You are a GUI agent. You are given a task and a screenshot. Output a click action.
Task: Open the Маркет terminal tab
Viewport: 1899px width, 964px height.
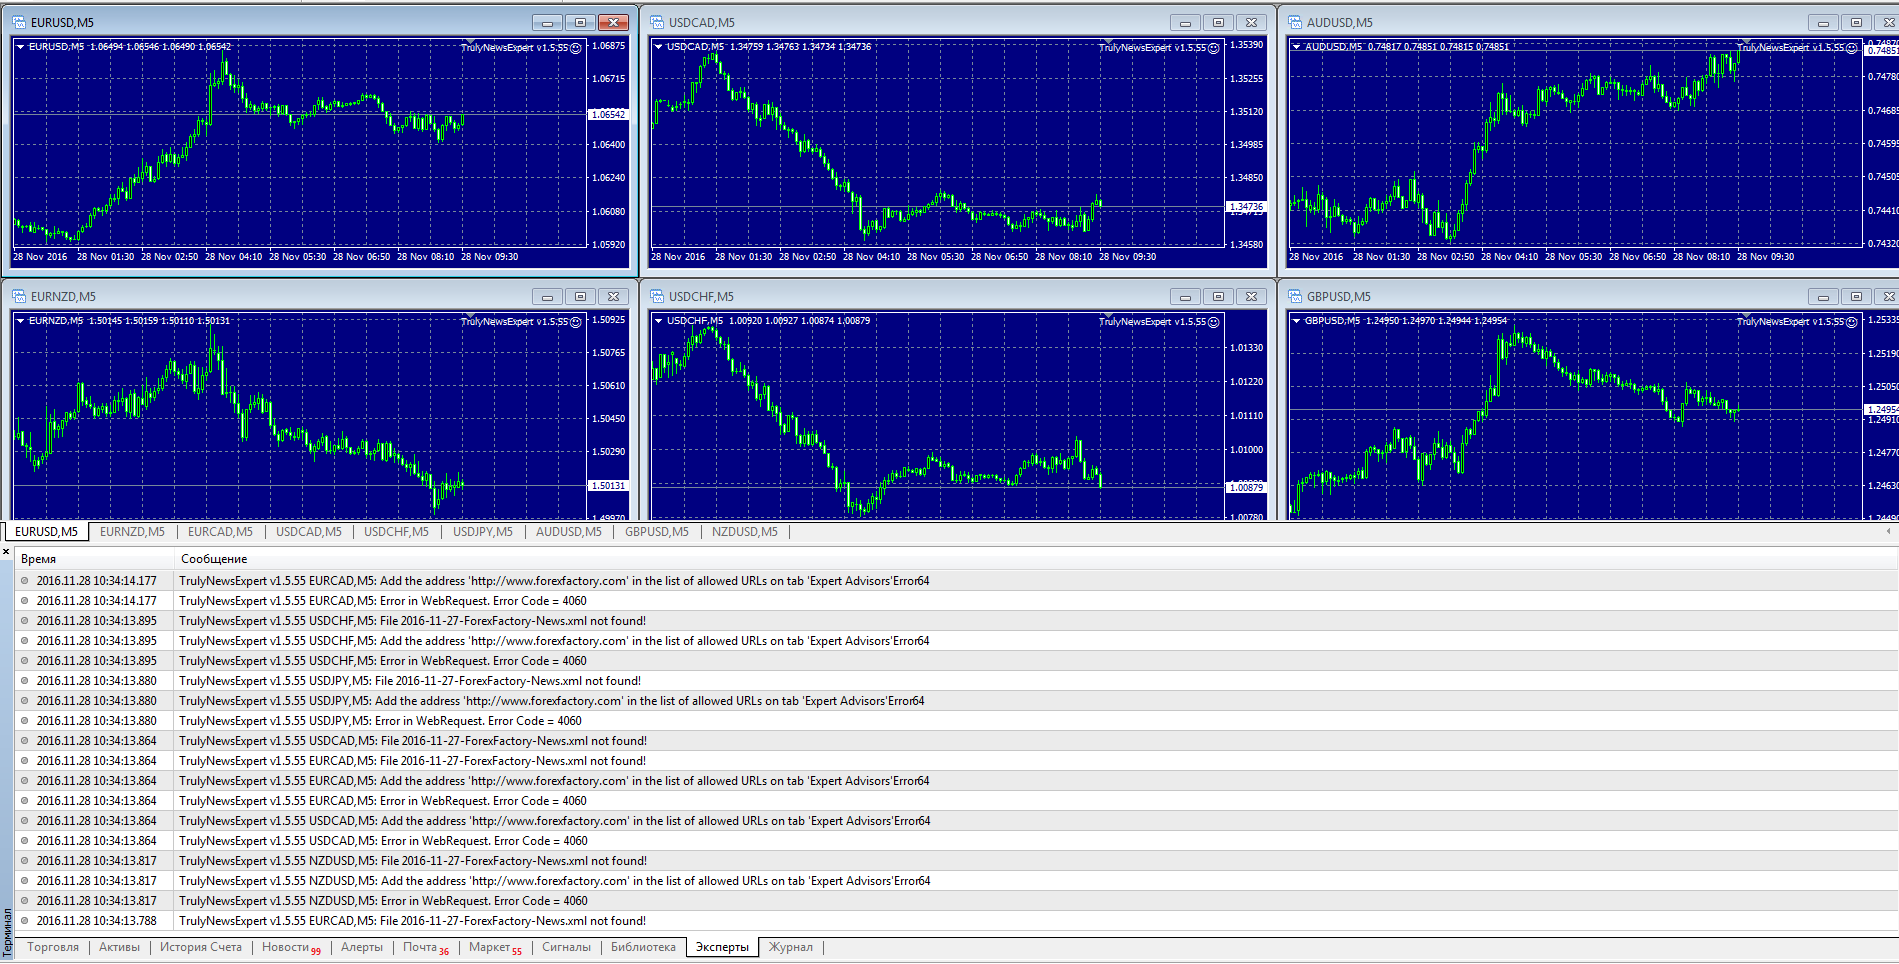click(x=495, y=947)
